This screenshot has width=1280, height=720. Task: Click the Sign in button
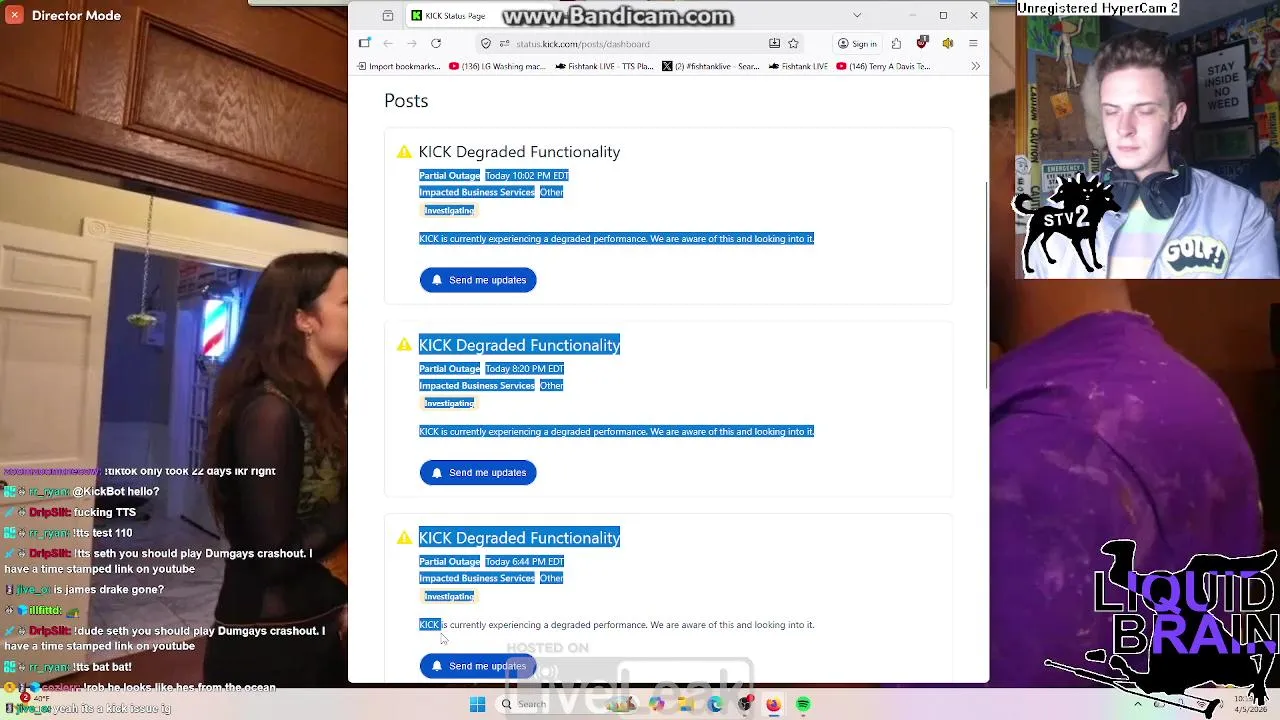858,43
